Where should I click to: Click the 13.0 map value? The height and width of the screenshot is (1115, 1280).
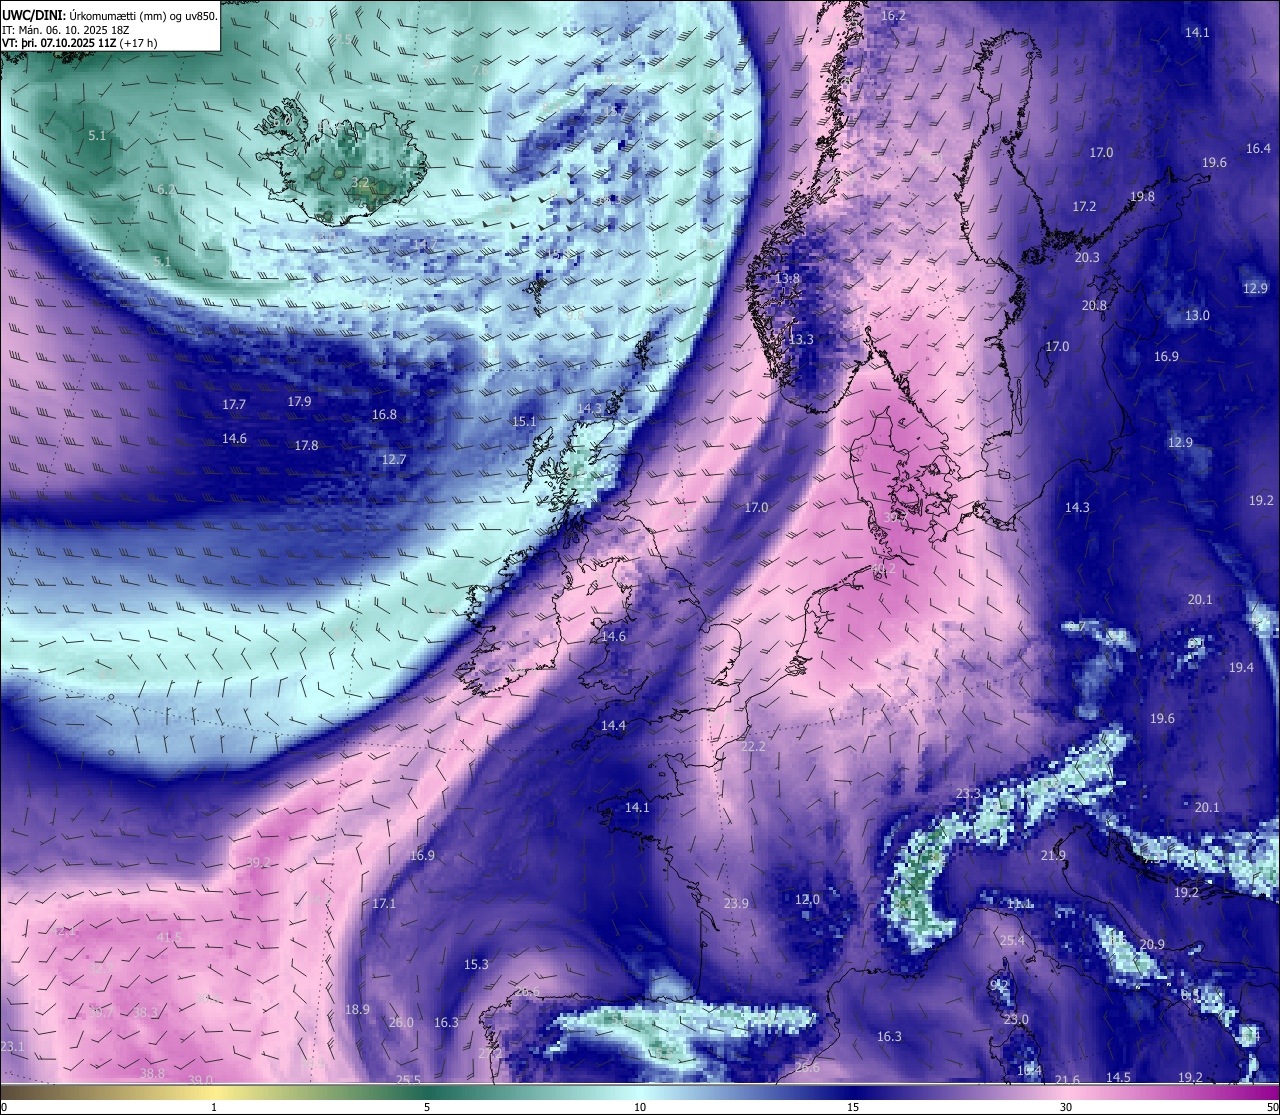(1197, 316)
